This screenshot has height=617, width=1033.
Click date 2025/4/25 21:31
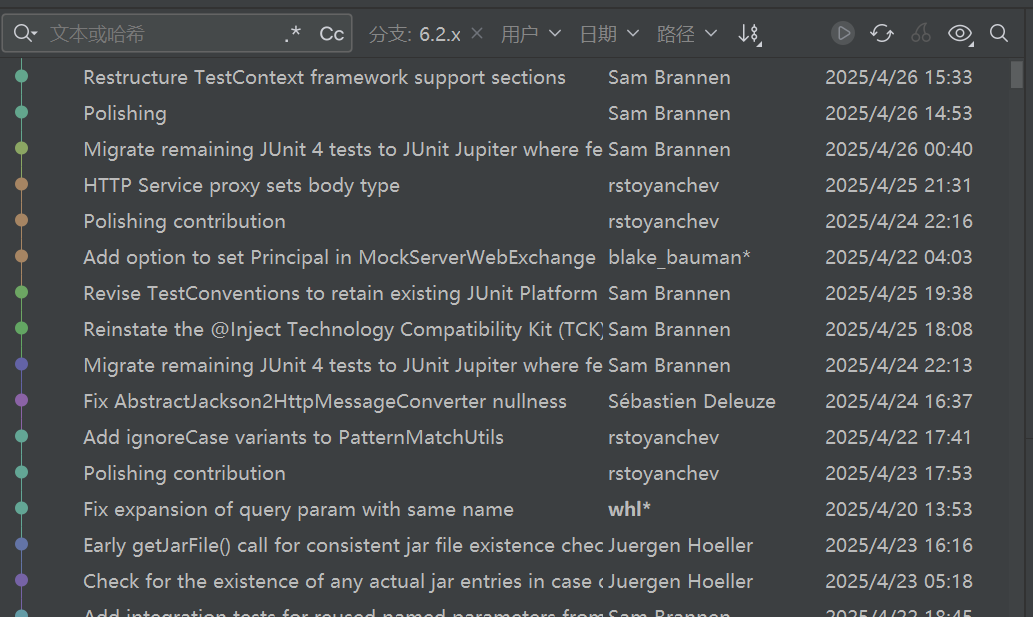click(x=899, y=185)
